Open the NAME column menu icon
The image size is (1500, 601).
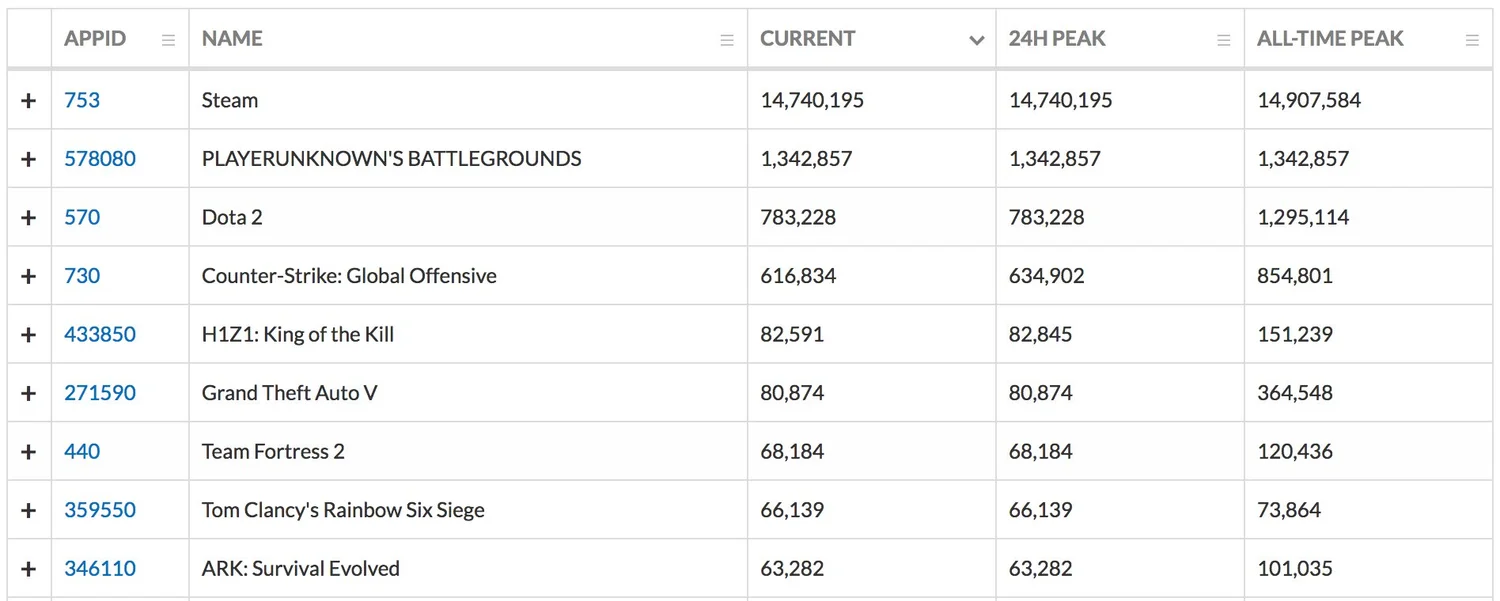tap(727, 40)
